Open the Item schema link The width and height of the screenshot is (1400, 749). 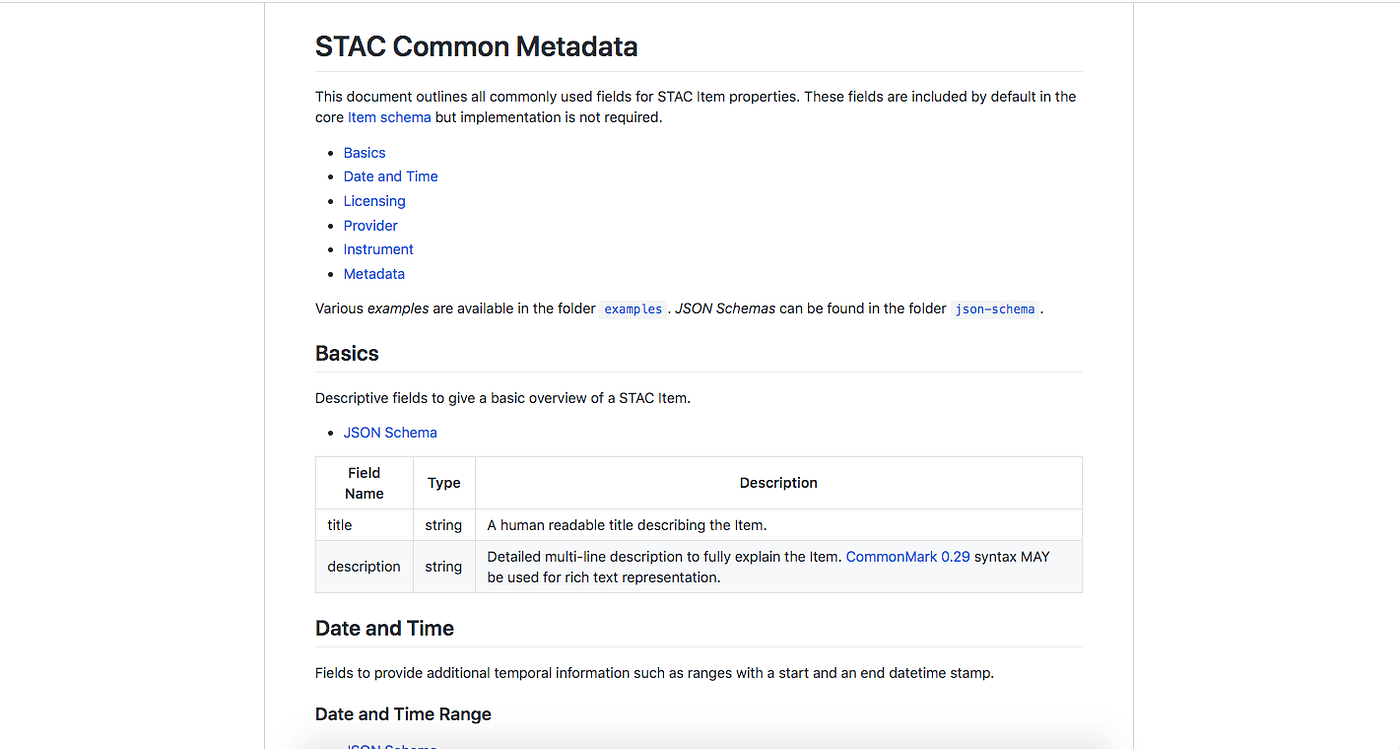point(389,117)
